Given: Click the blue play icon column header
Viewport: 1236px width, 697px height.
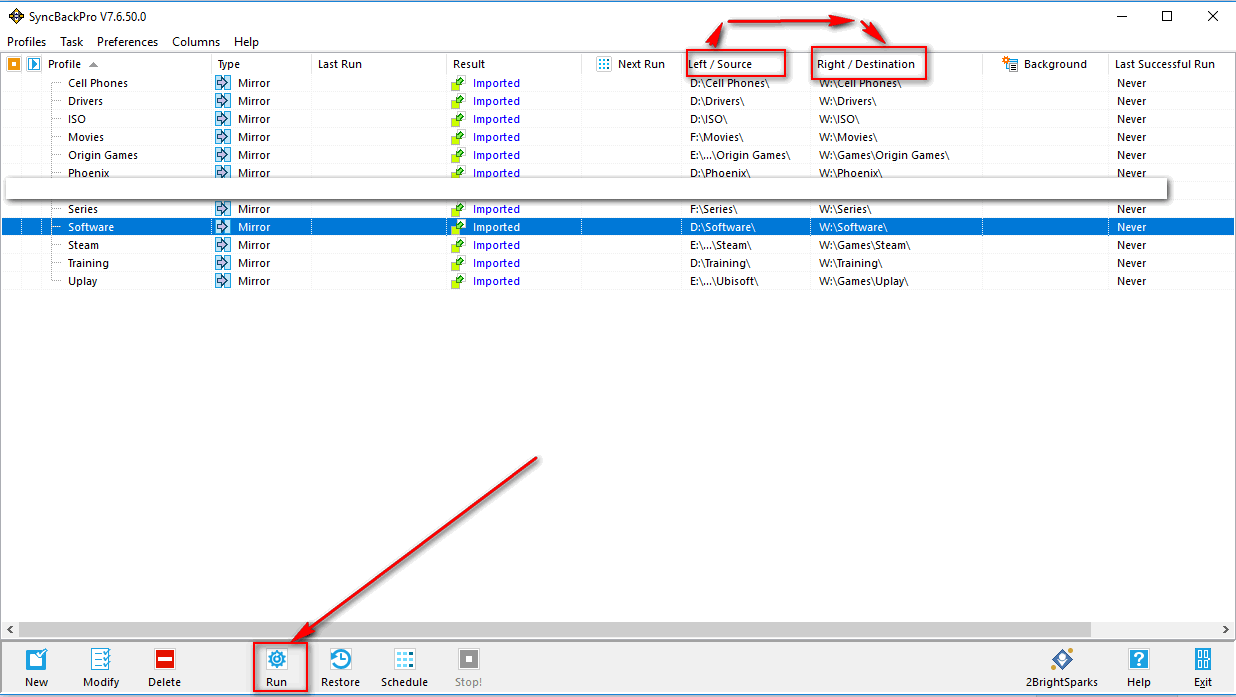Looking at the screenshot, I should (33, 64).
